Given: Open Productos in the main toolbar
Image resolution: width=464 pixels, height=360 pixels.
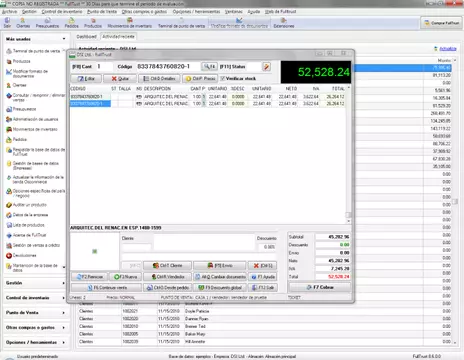Looking at the screenshot, I should (93, 23).
